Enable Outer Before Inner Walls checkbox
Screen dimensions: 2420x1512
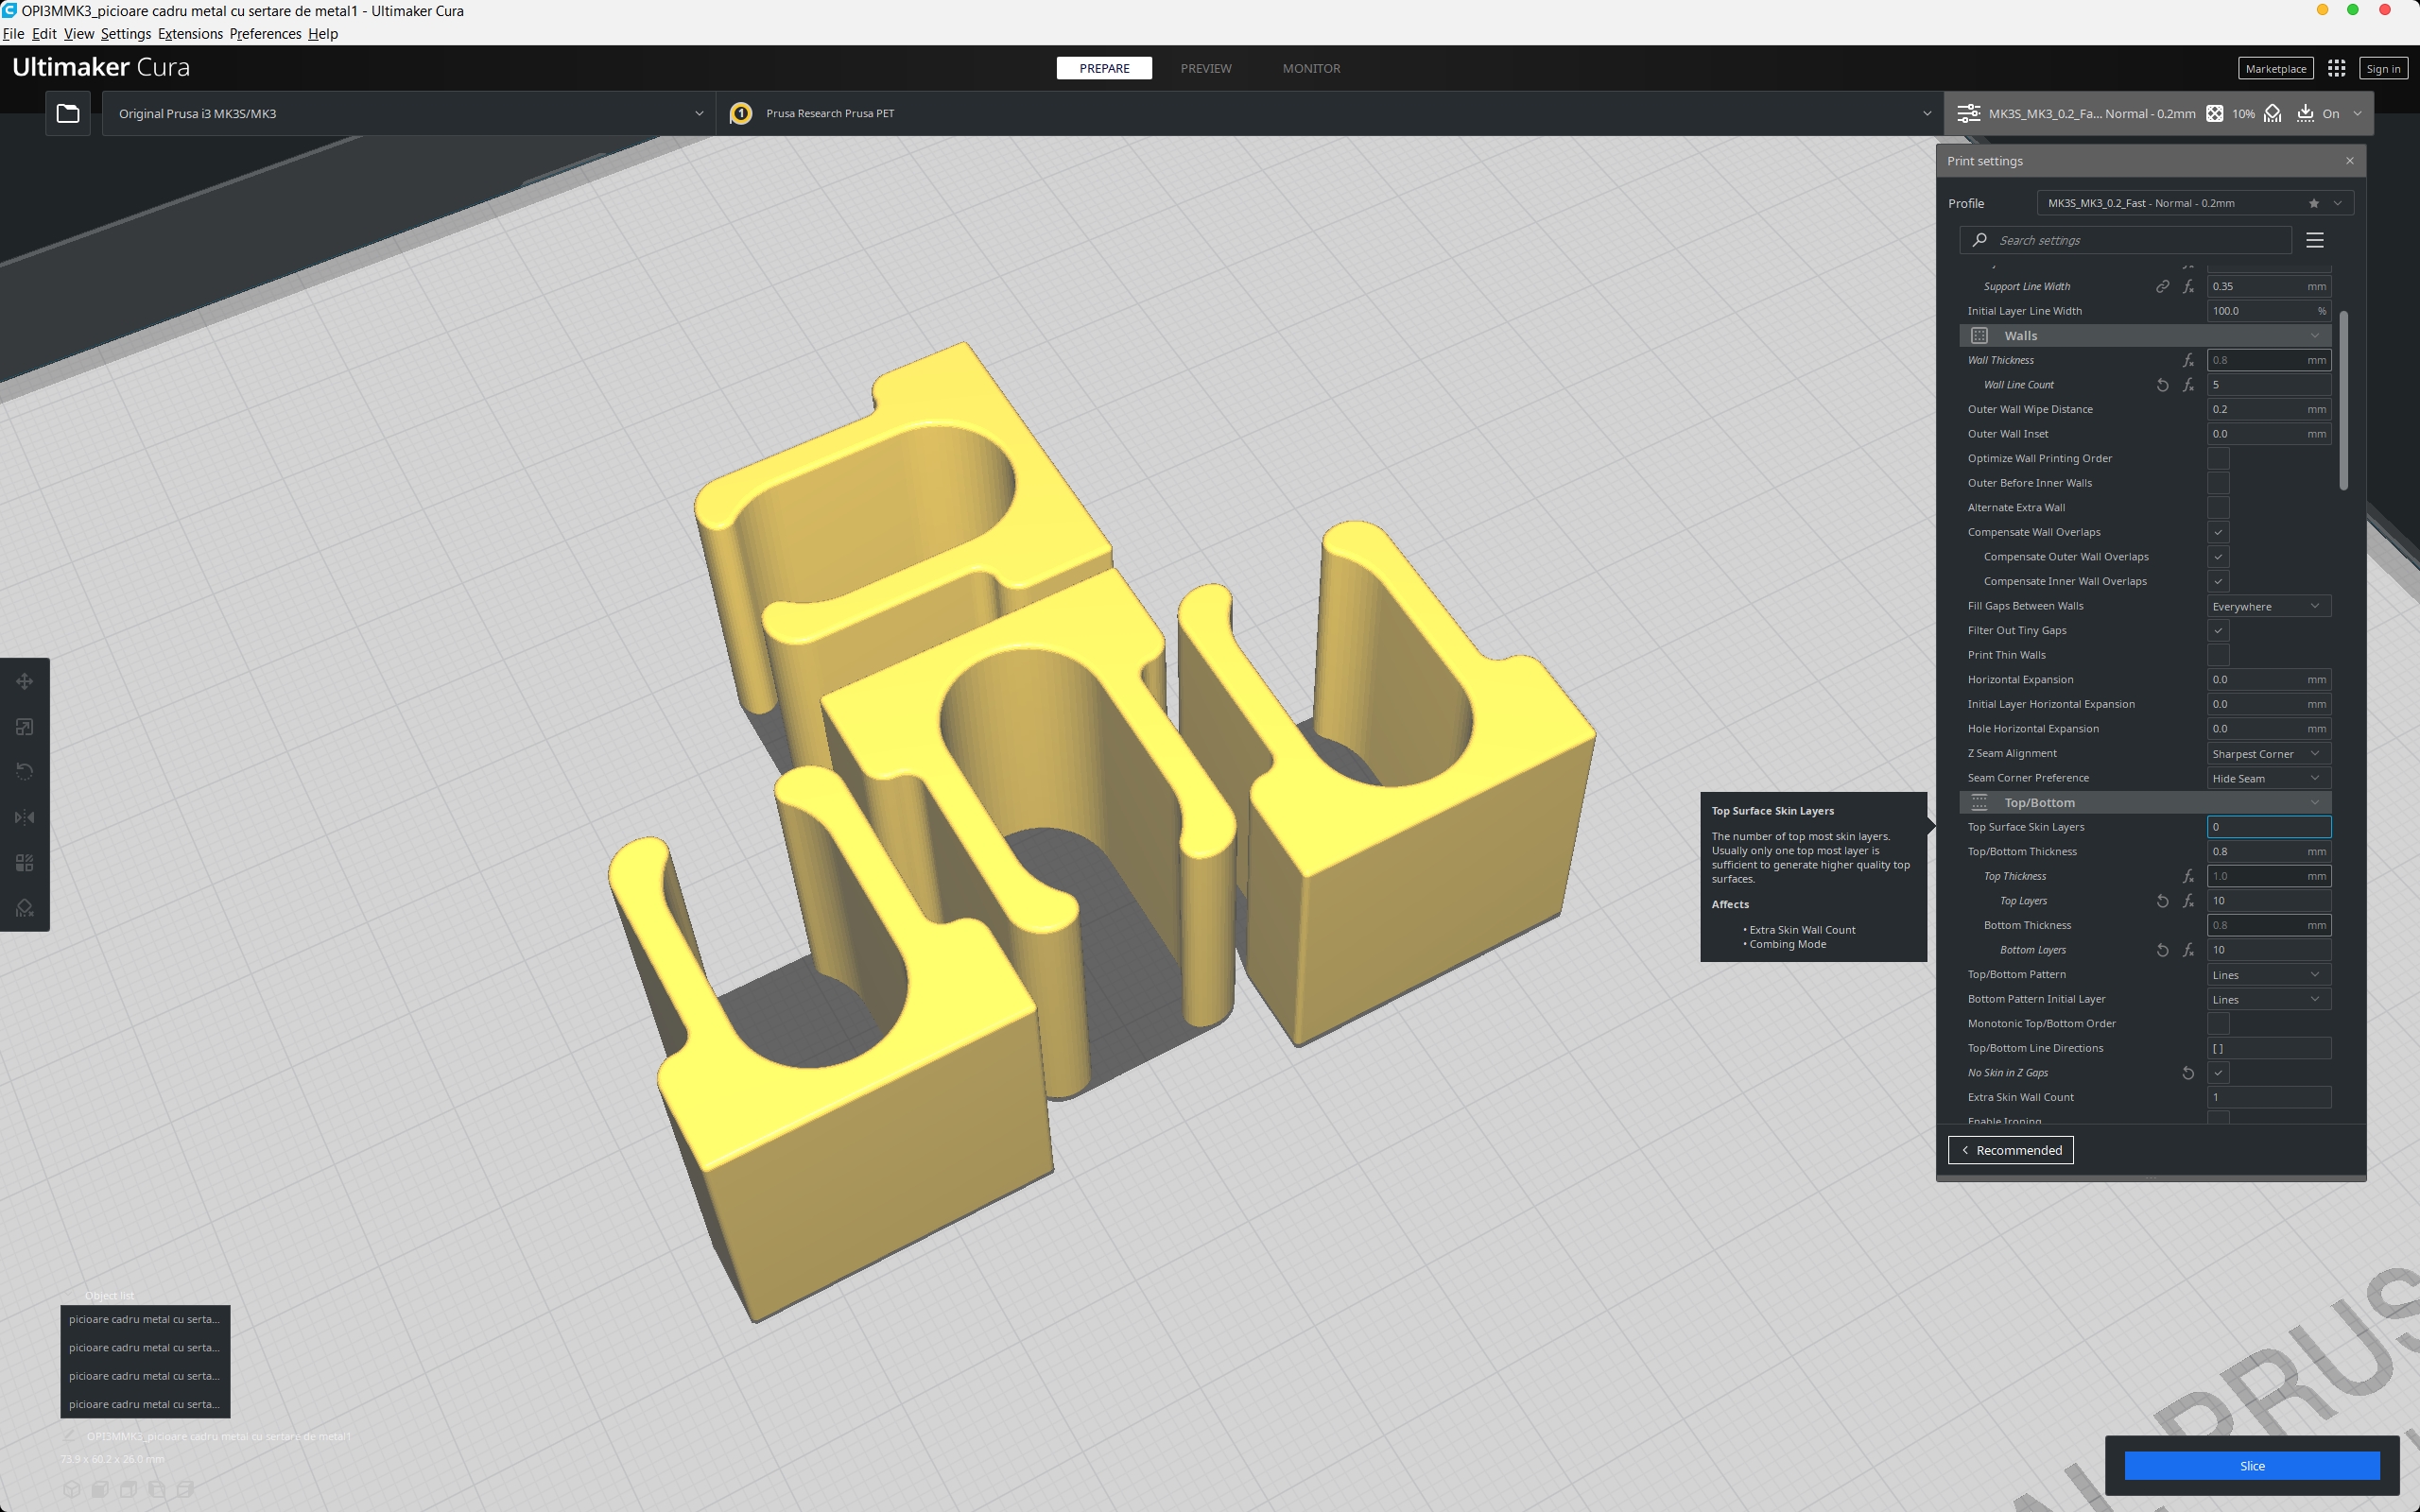click(2218, 483)
